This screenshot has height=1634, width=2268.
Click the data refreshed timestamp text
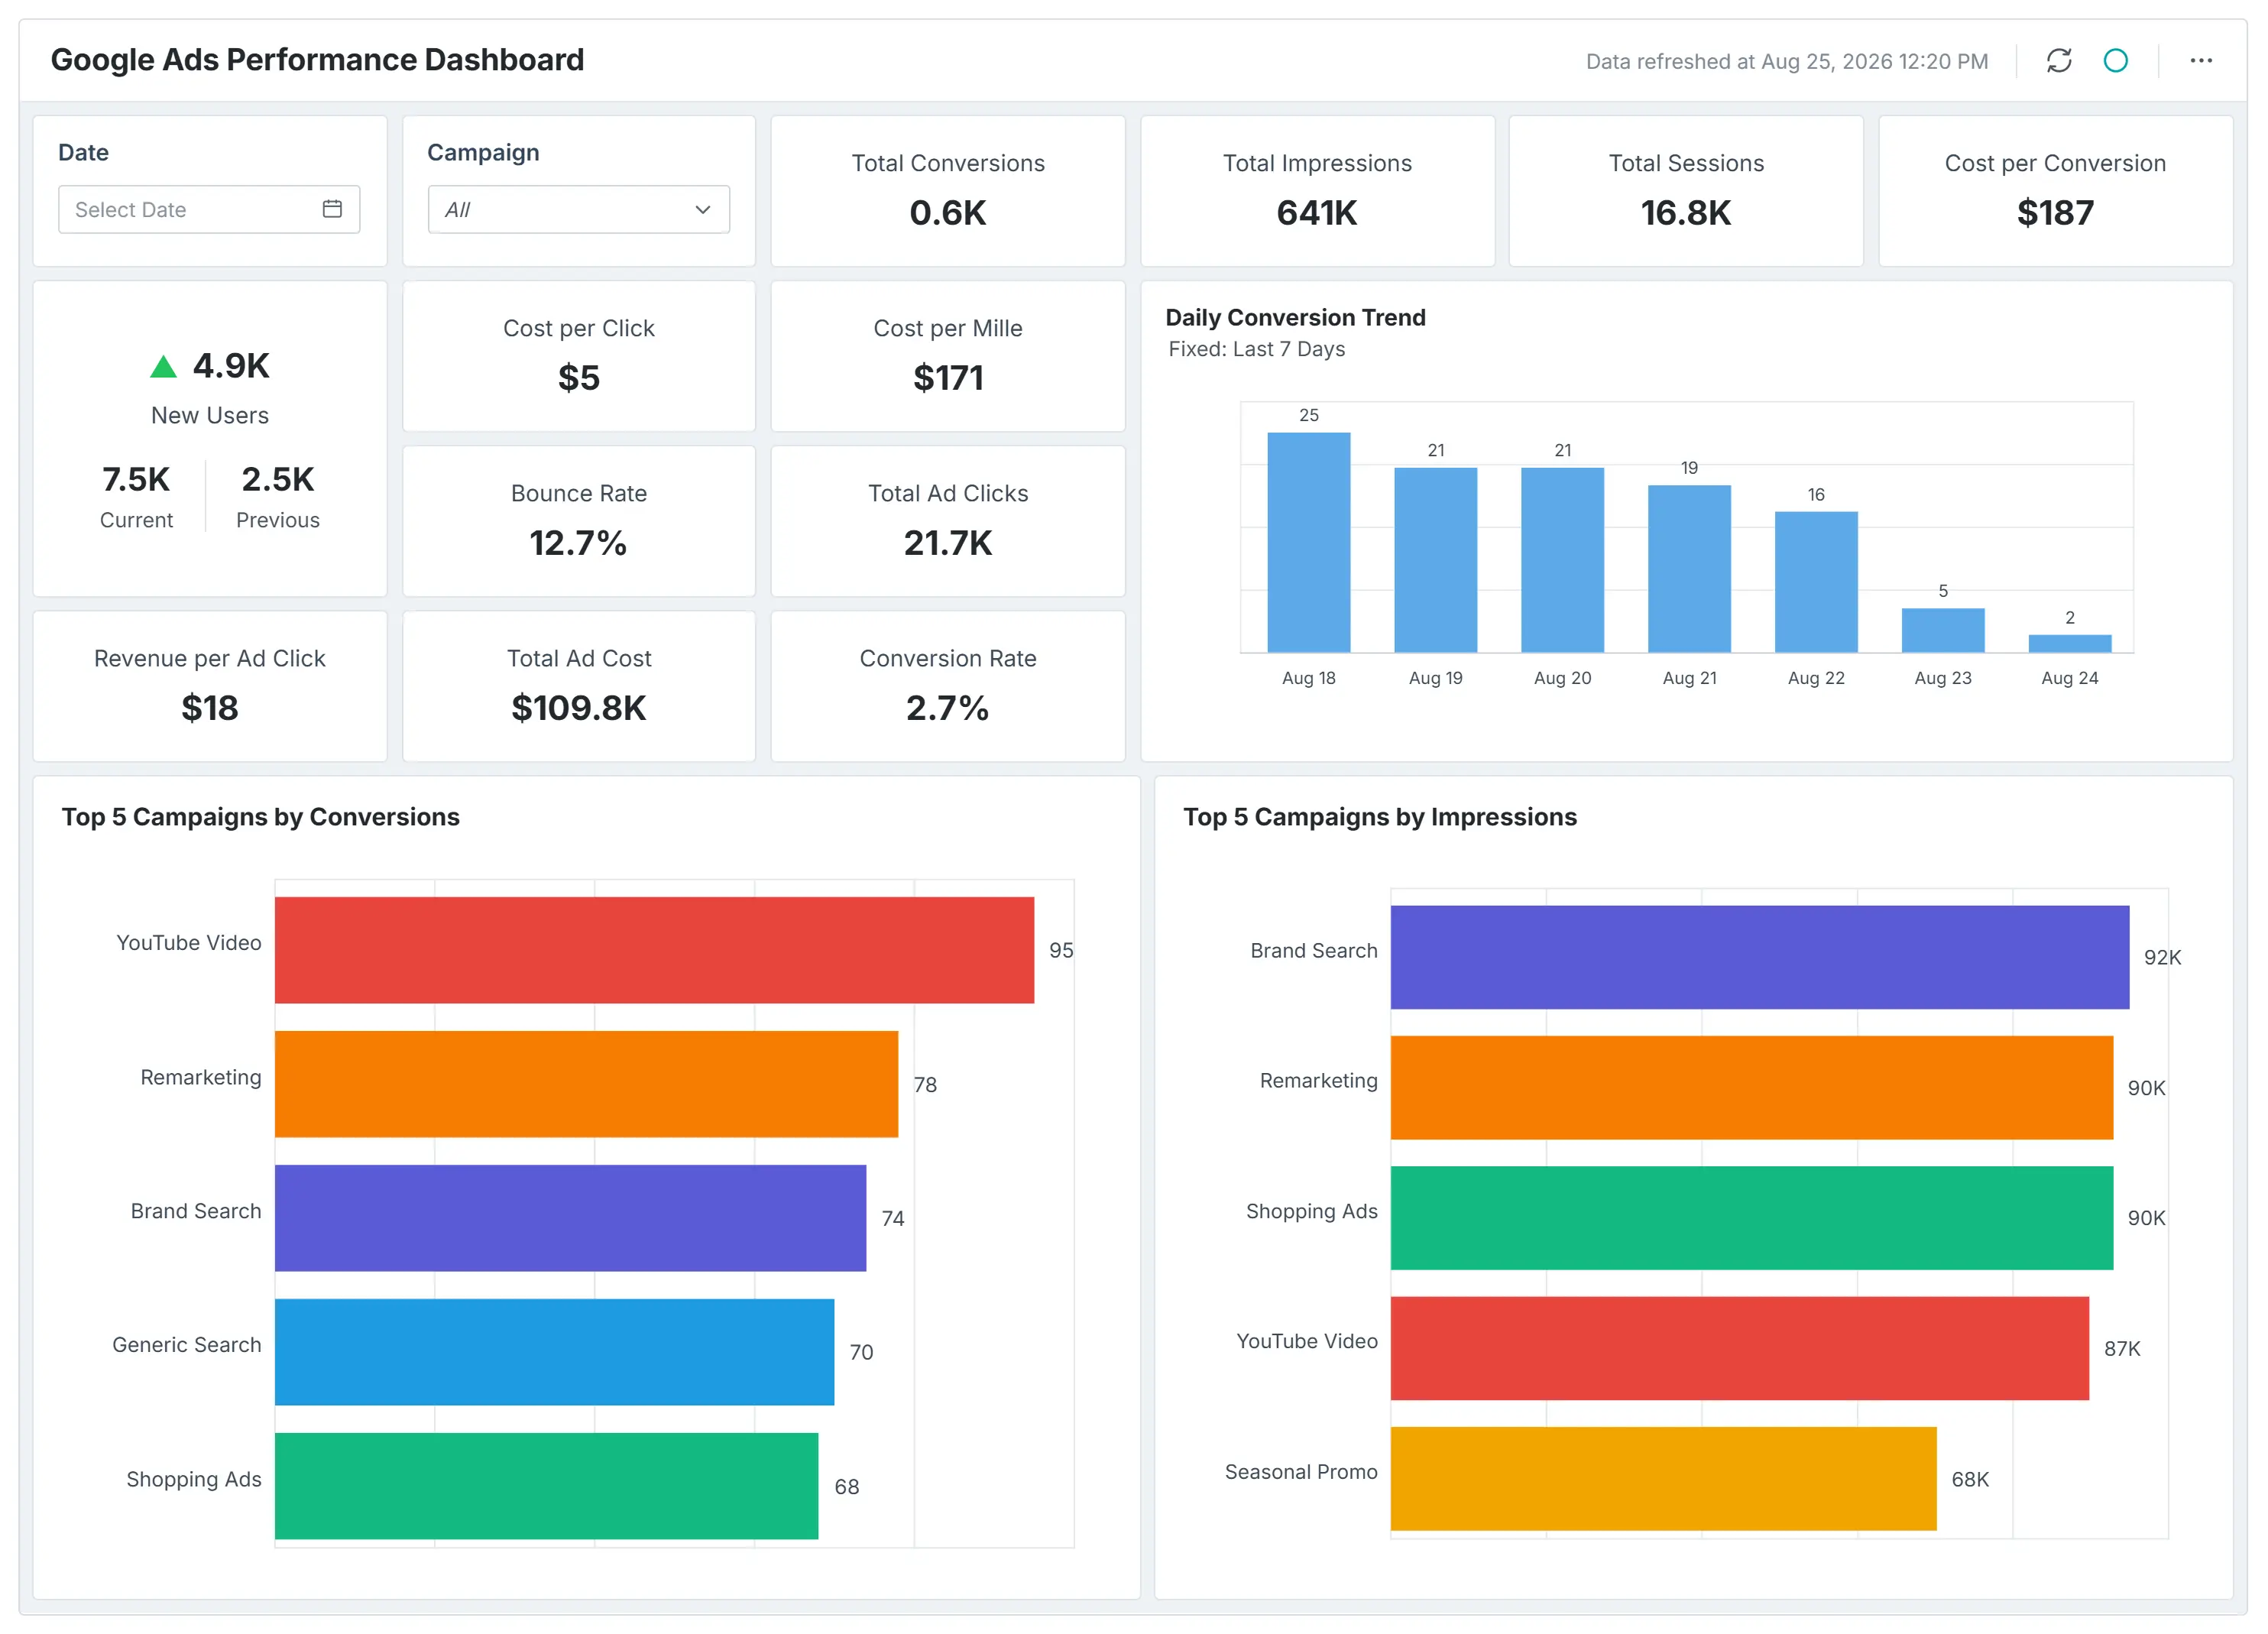click(1786, 62)
